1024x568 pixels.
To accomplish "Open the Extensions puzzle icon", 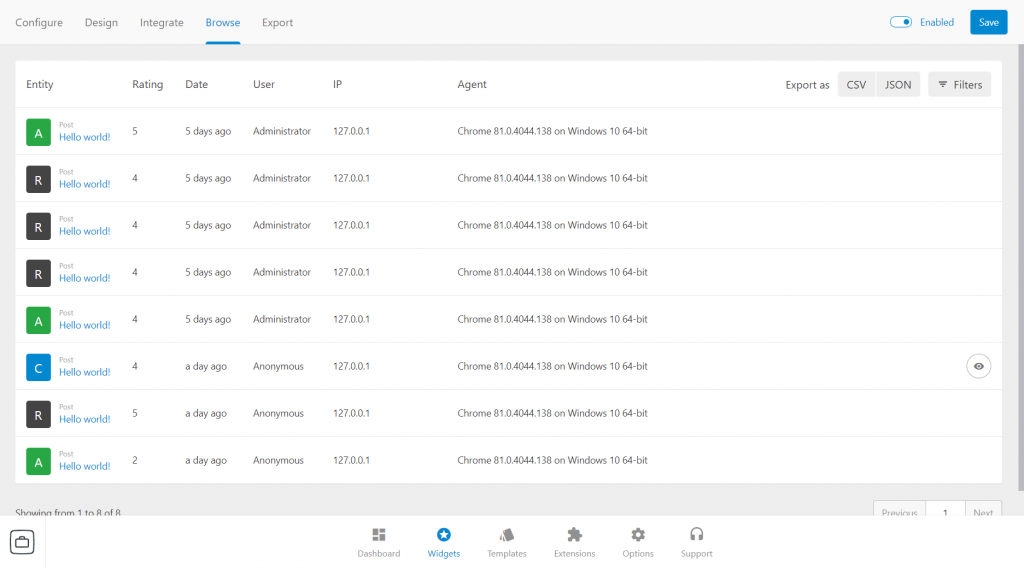I will pyautogui.click(x=575, y=535).
